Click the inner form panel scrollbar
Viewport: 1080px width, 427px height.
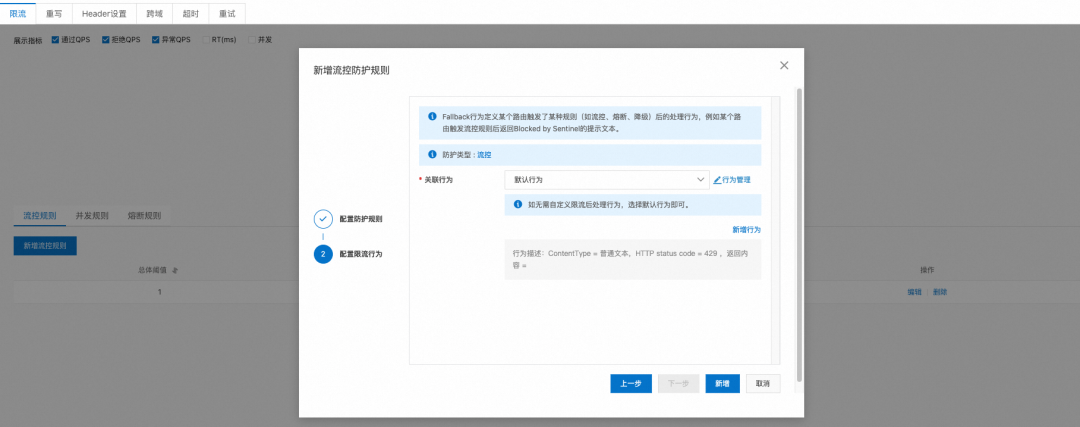coord(776,230)
